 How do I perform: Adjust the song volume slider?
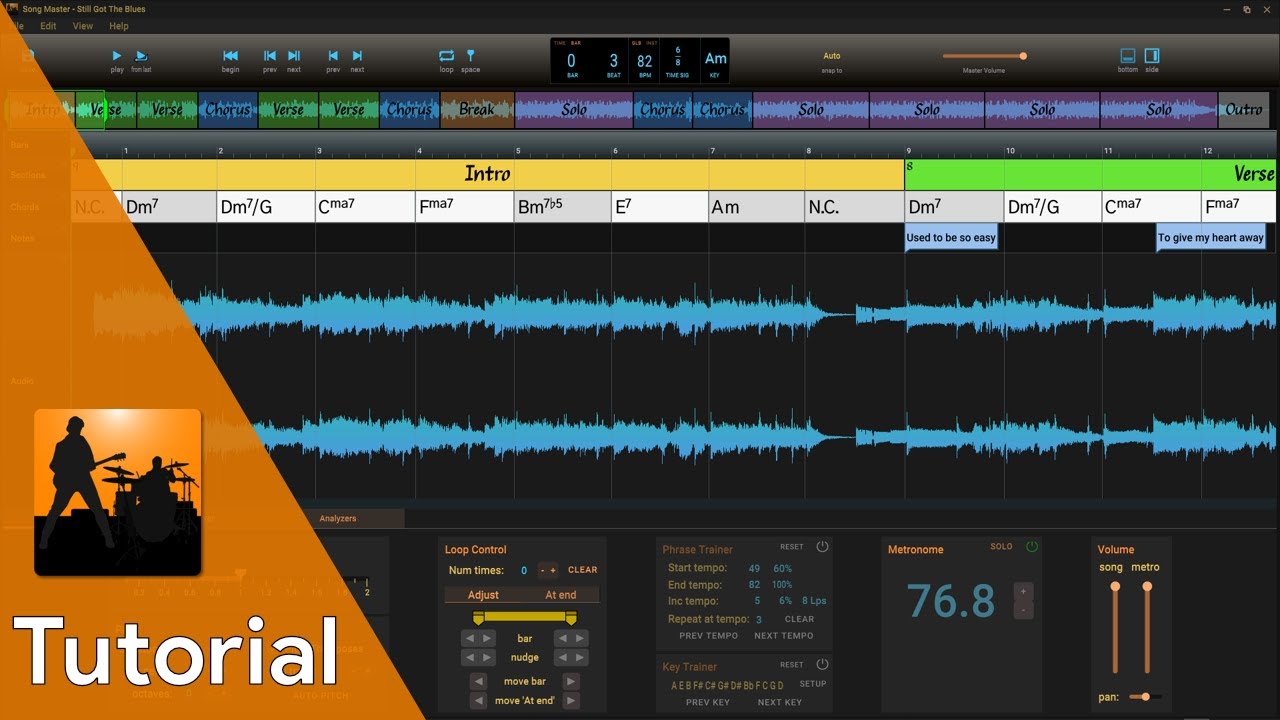tap(1115, 629)
